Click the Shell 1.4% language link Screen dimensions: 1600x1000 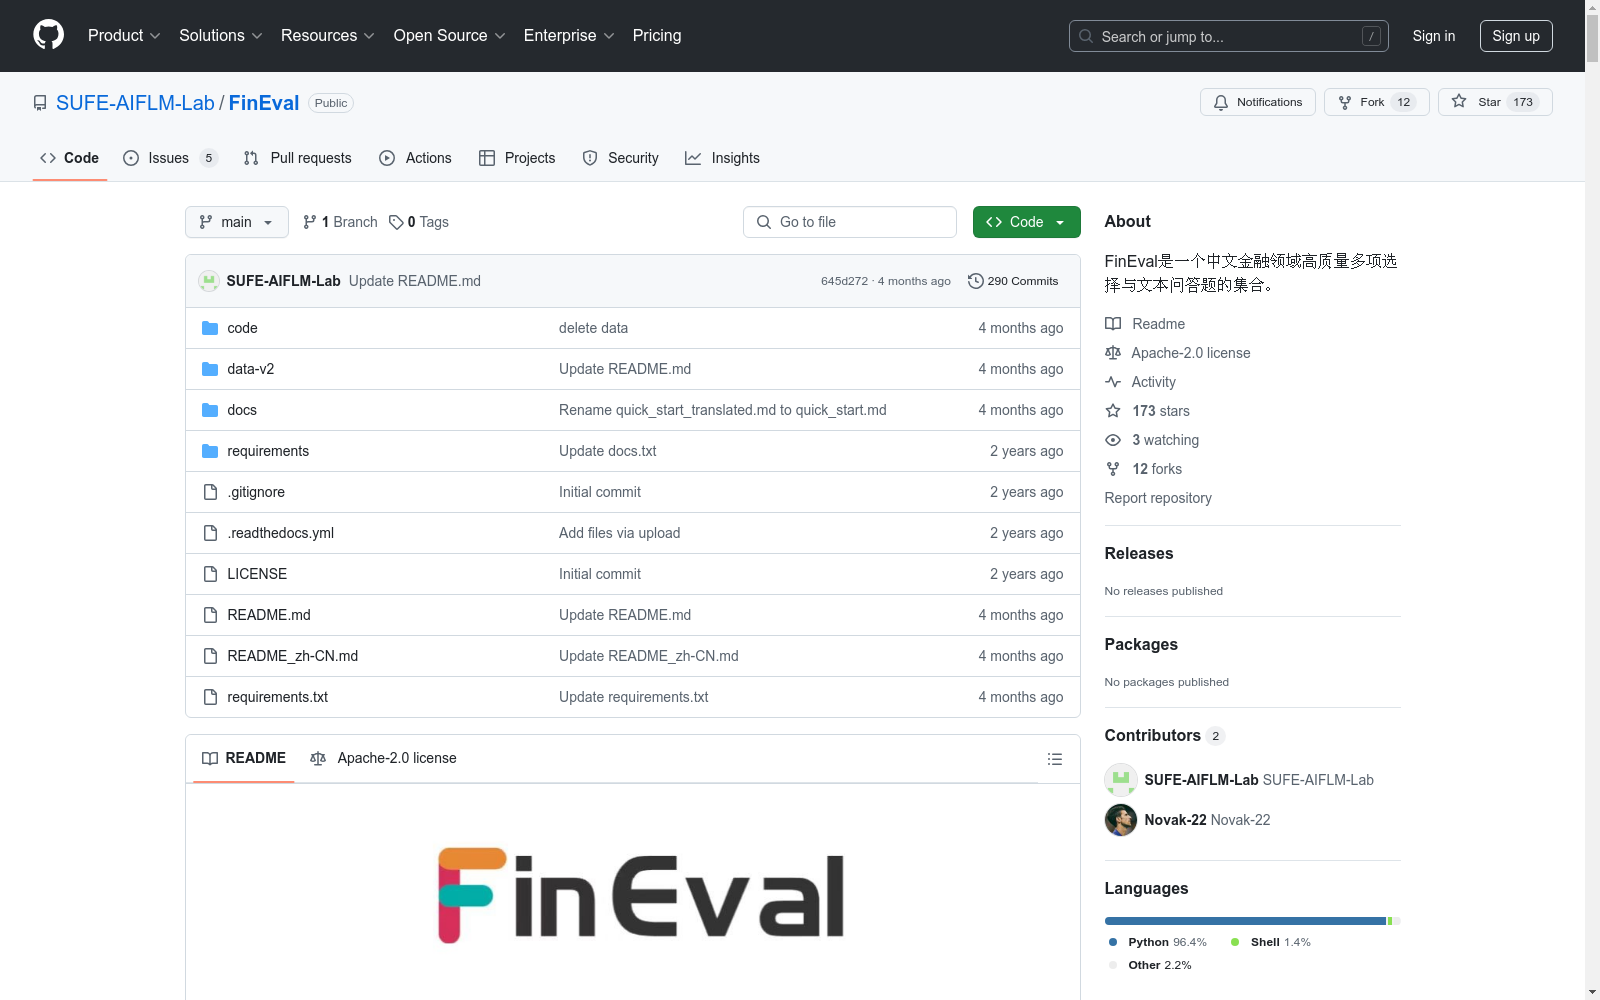(x=1271, y=942)
